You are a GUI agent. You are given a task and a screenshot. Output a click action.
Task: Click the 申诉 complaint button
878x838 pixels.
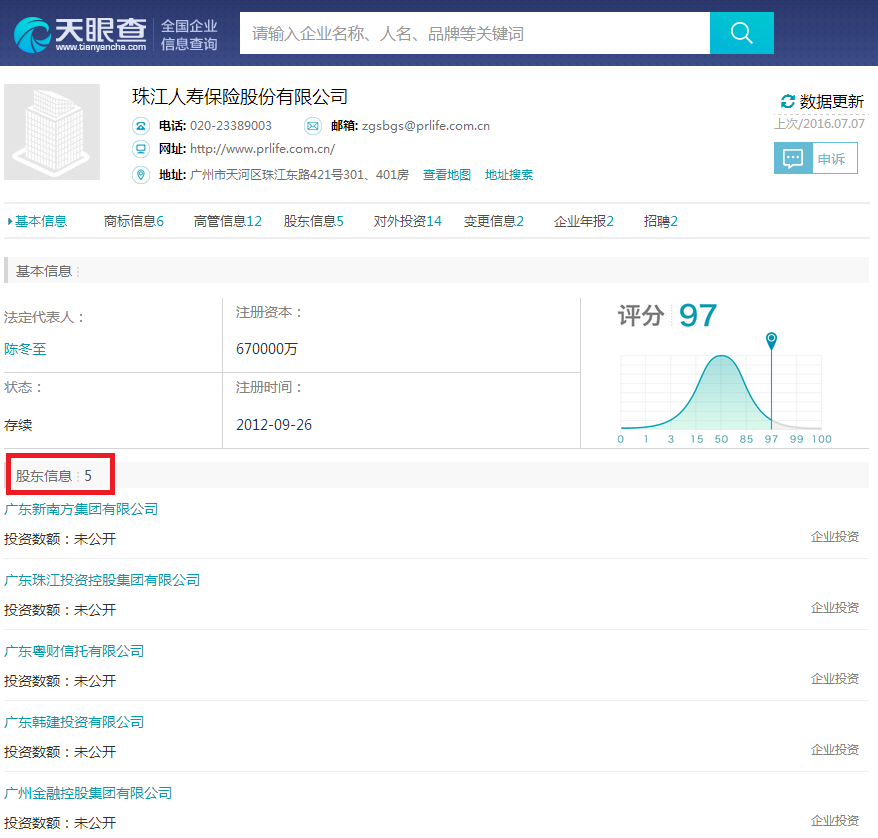[x=816, y=158]
